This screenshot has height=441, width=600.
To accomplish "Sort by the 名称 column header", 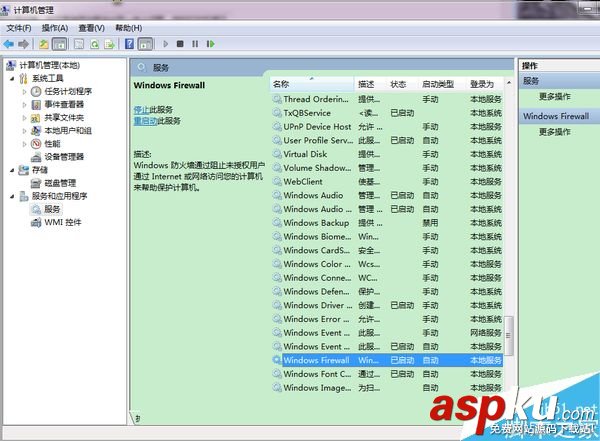I will click(312, 84).
